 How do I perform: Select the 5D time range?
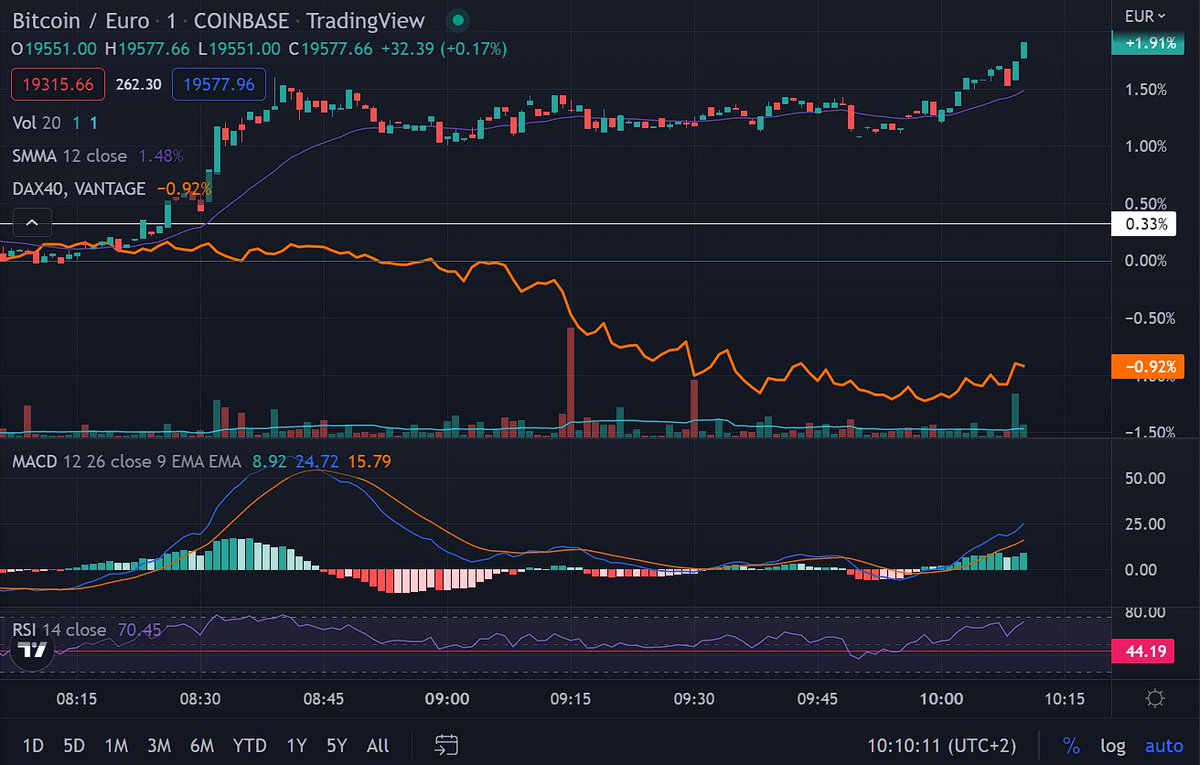tap(74, 745)
